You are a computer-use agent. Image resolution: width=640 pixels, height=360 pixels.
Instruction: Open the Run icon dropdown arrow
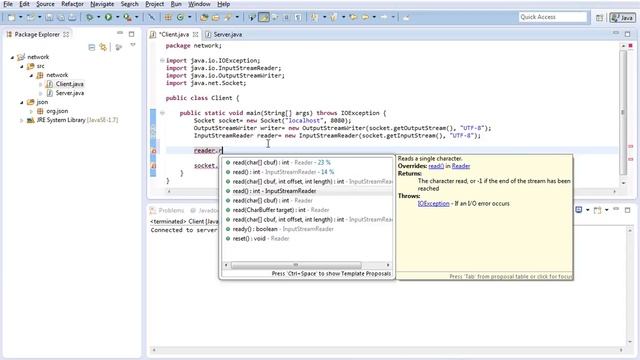[118, 18]
